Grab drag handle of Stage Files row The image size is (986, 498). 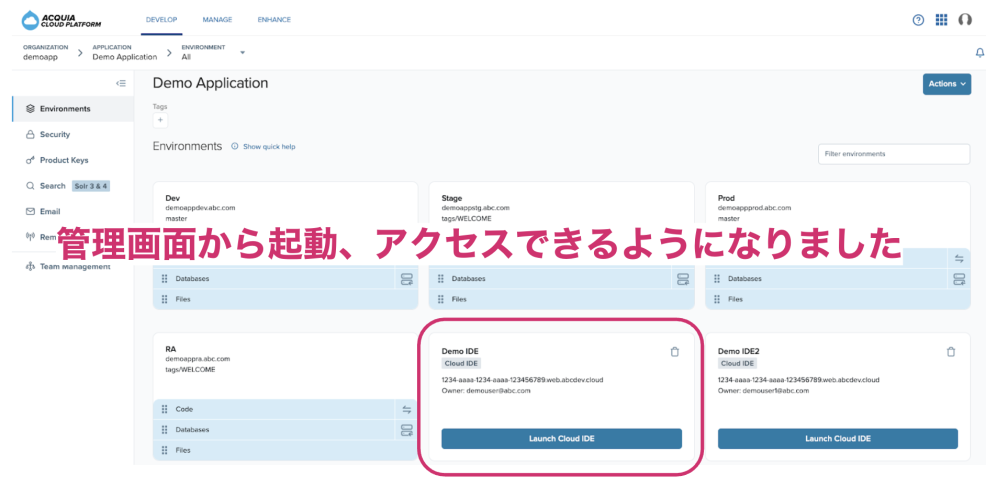click(441, 299)
